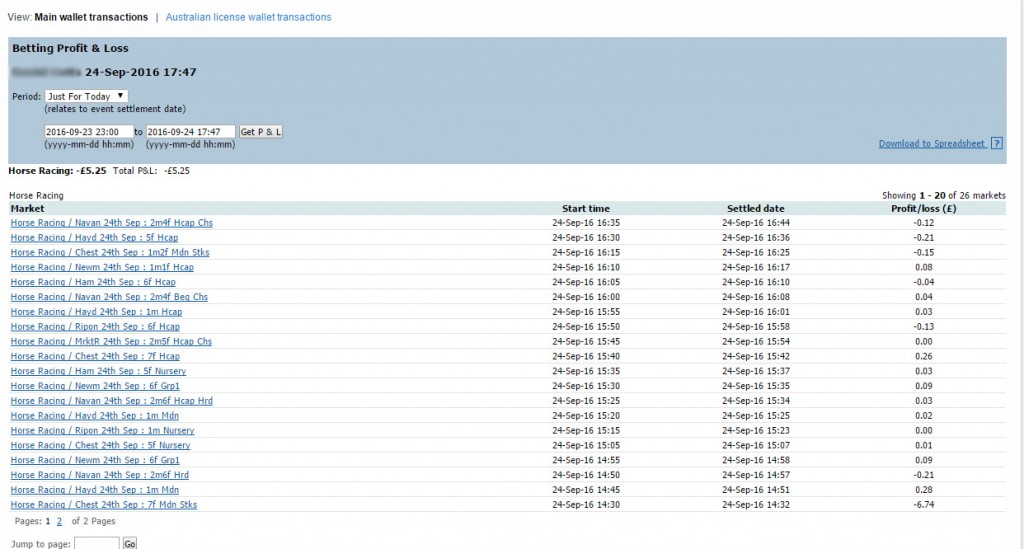Select the -6.74 profit/loss value

(923, 505)
